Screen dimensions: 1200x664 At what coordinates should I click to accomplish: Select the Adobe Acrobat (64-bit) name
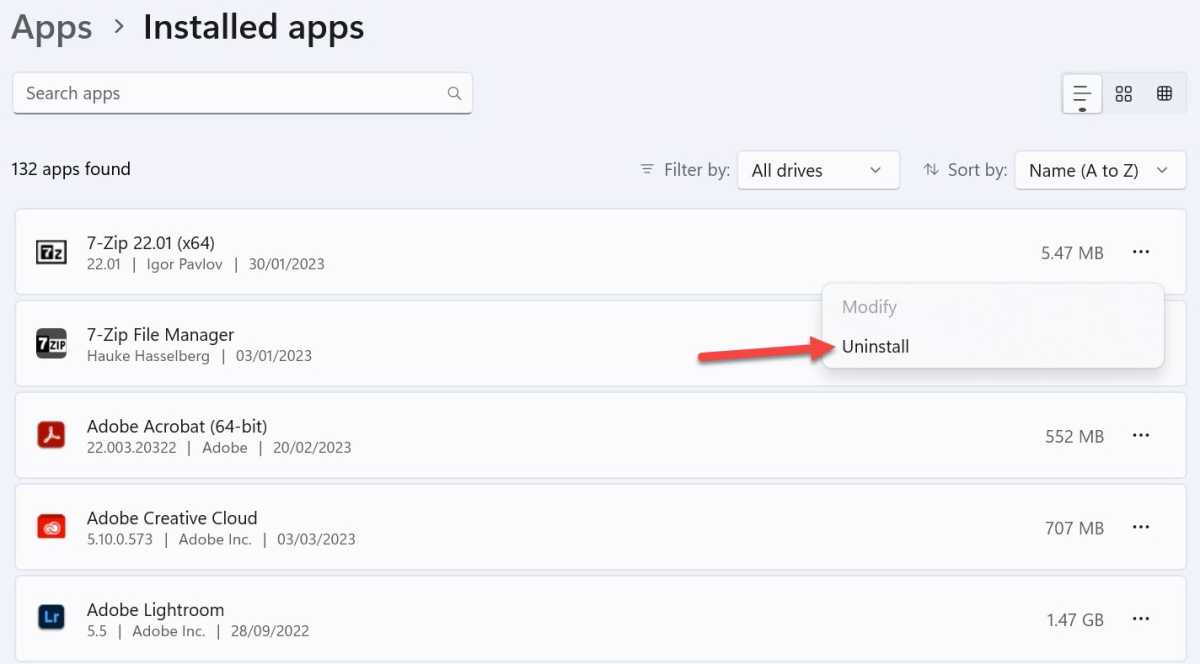177,426
